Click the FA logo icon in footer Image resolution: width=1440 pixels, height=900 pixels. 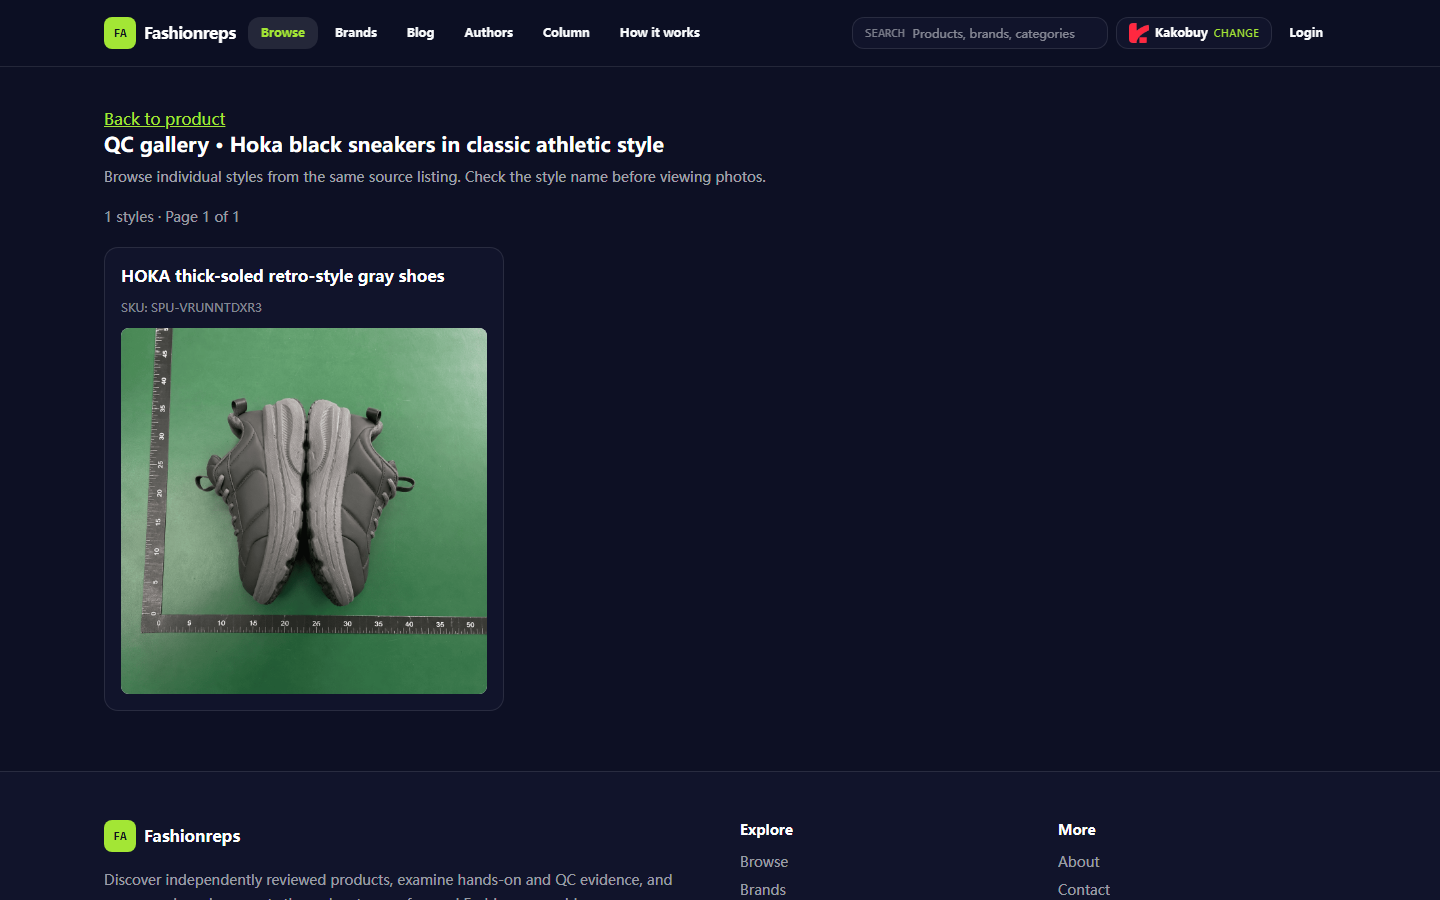point(120,836)
